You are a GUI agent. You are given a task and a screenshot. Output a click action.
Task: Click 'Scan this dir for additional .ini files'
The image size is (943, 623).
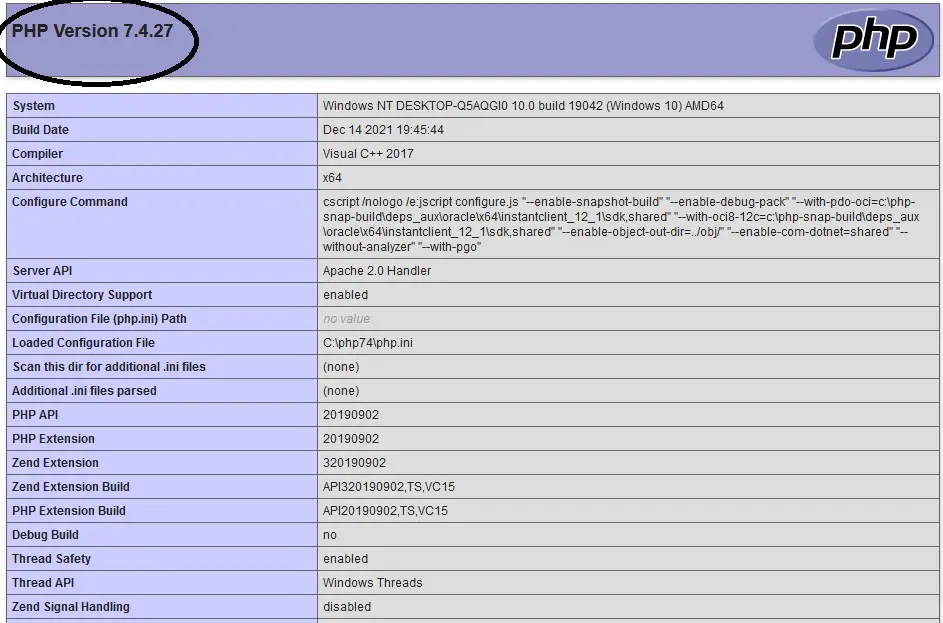[109, 367]
